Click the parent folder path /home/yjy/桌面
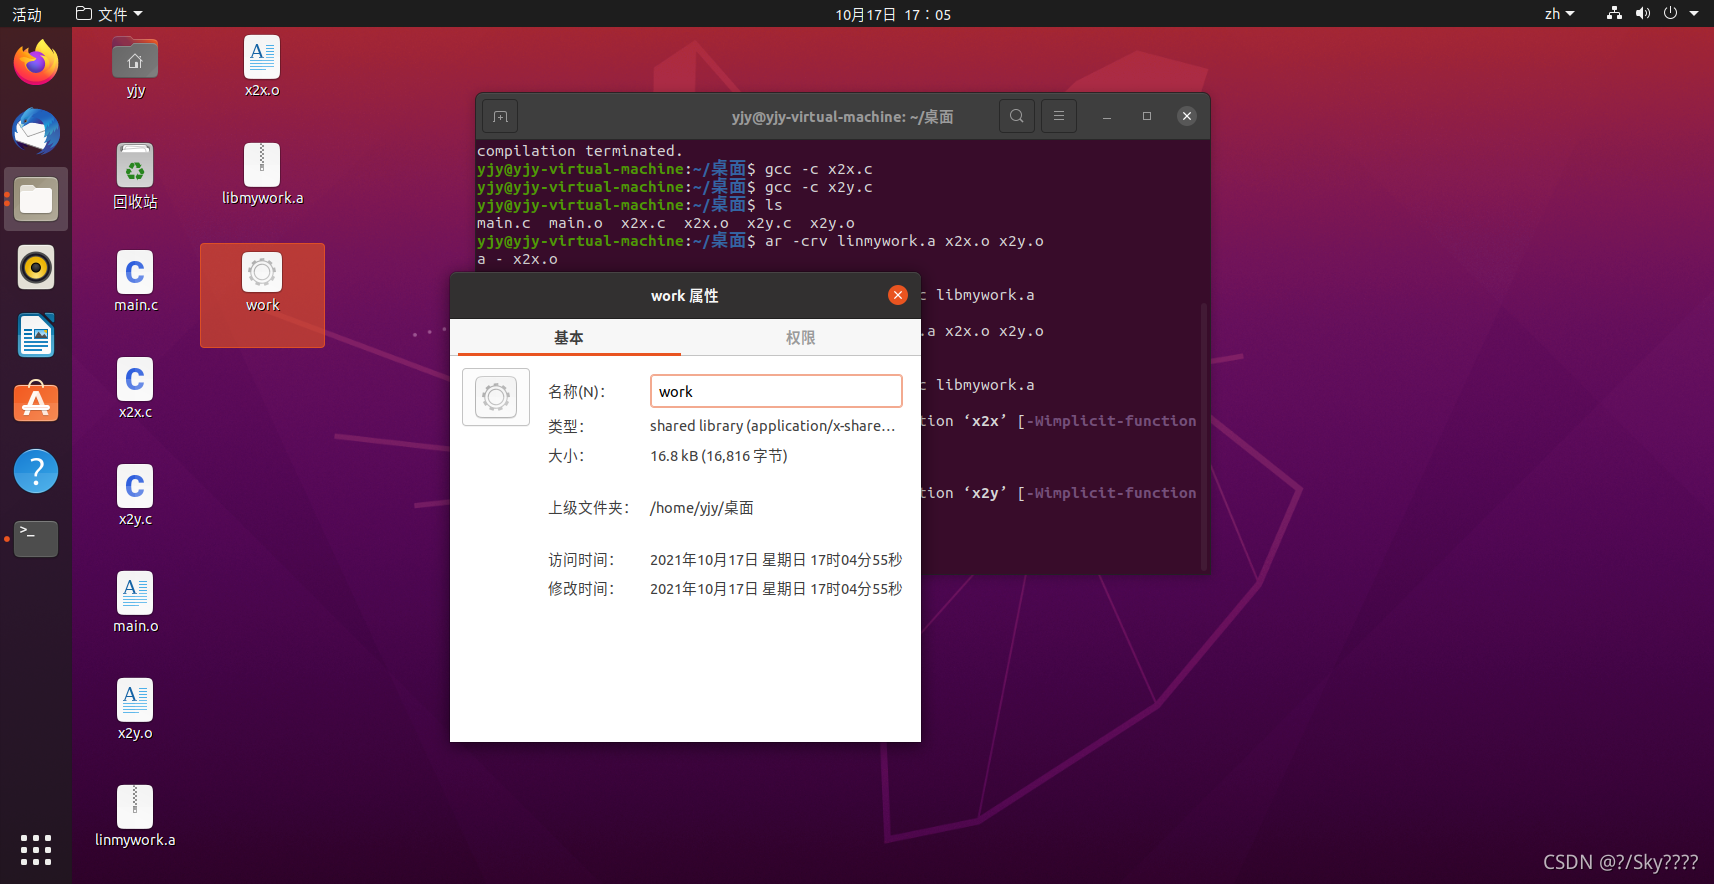Viewport: 1714px width, 884px height. coord(702,508)
